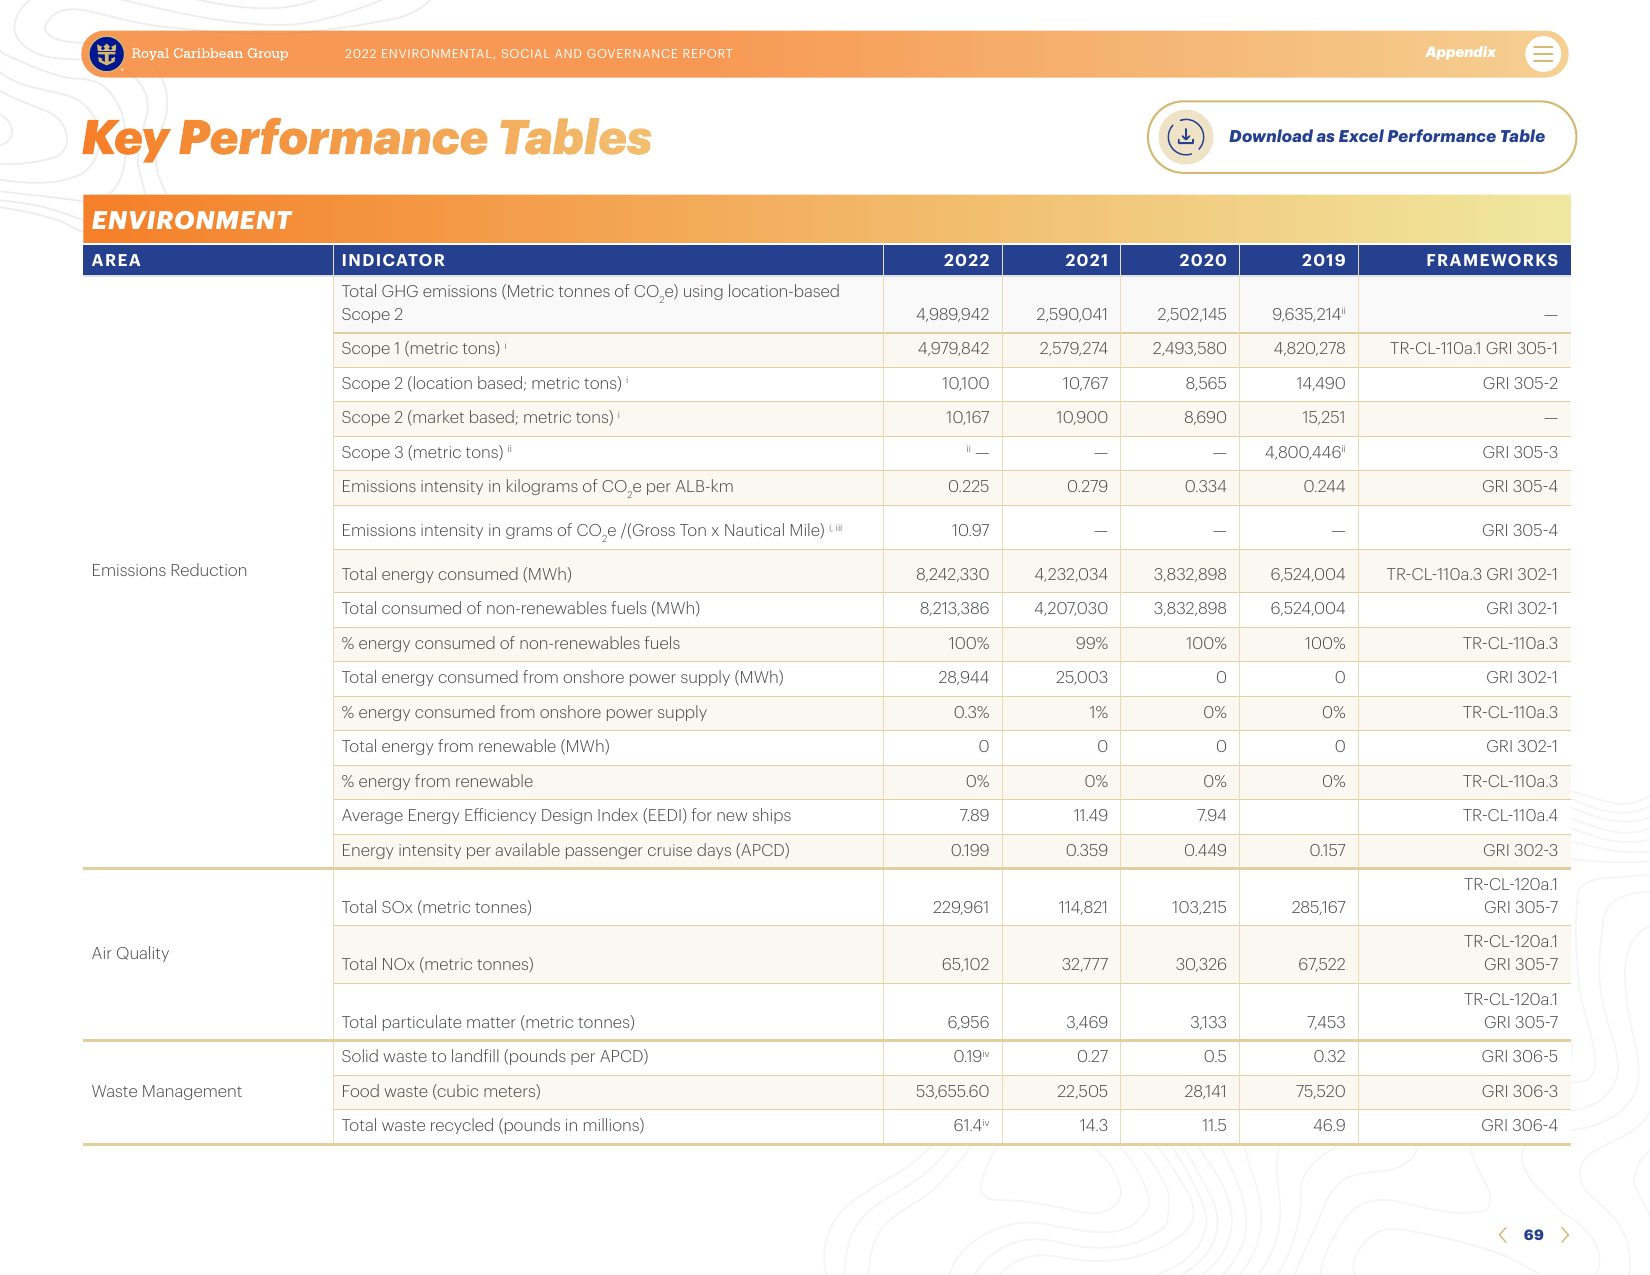Go to previous page arrow
This screenshot has width=1650, height=1275.
(1503, 1235)
